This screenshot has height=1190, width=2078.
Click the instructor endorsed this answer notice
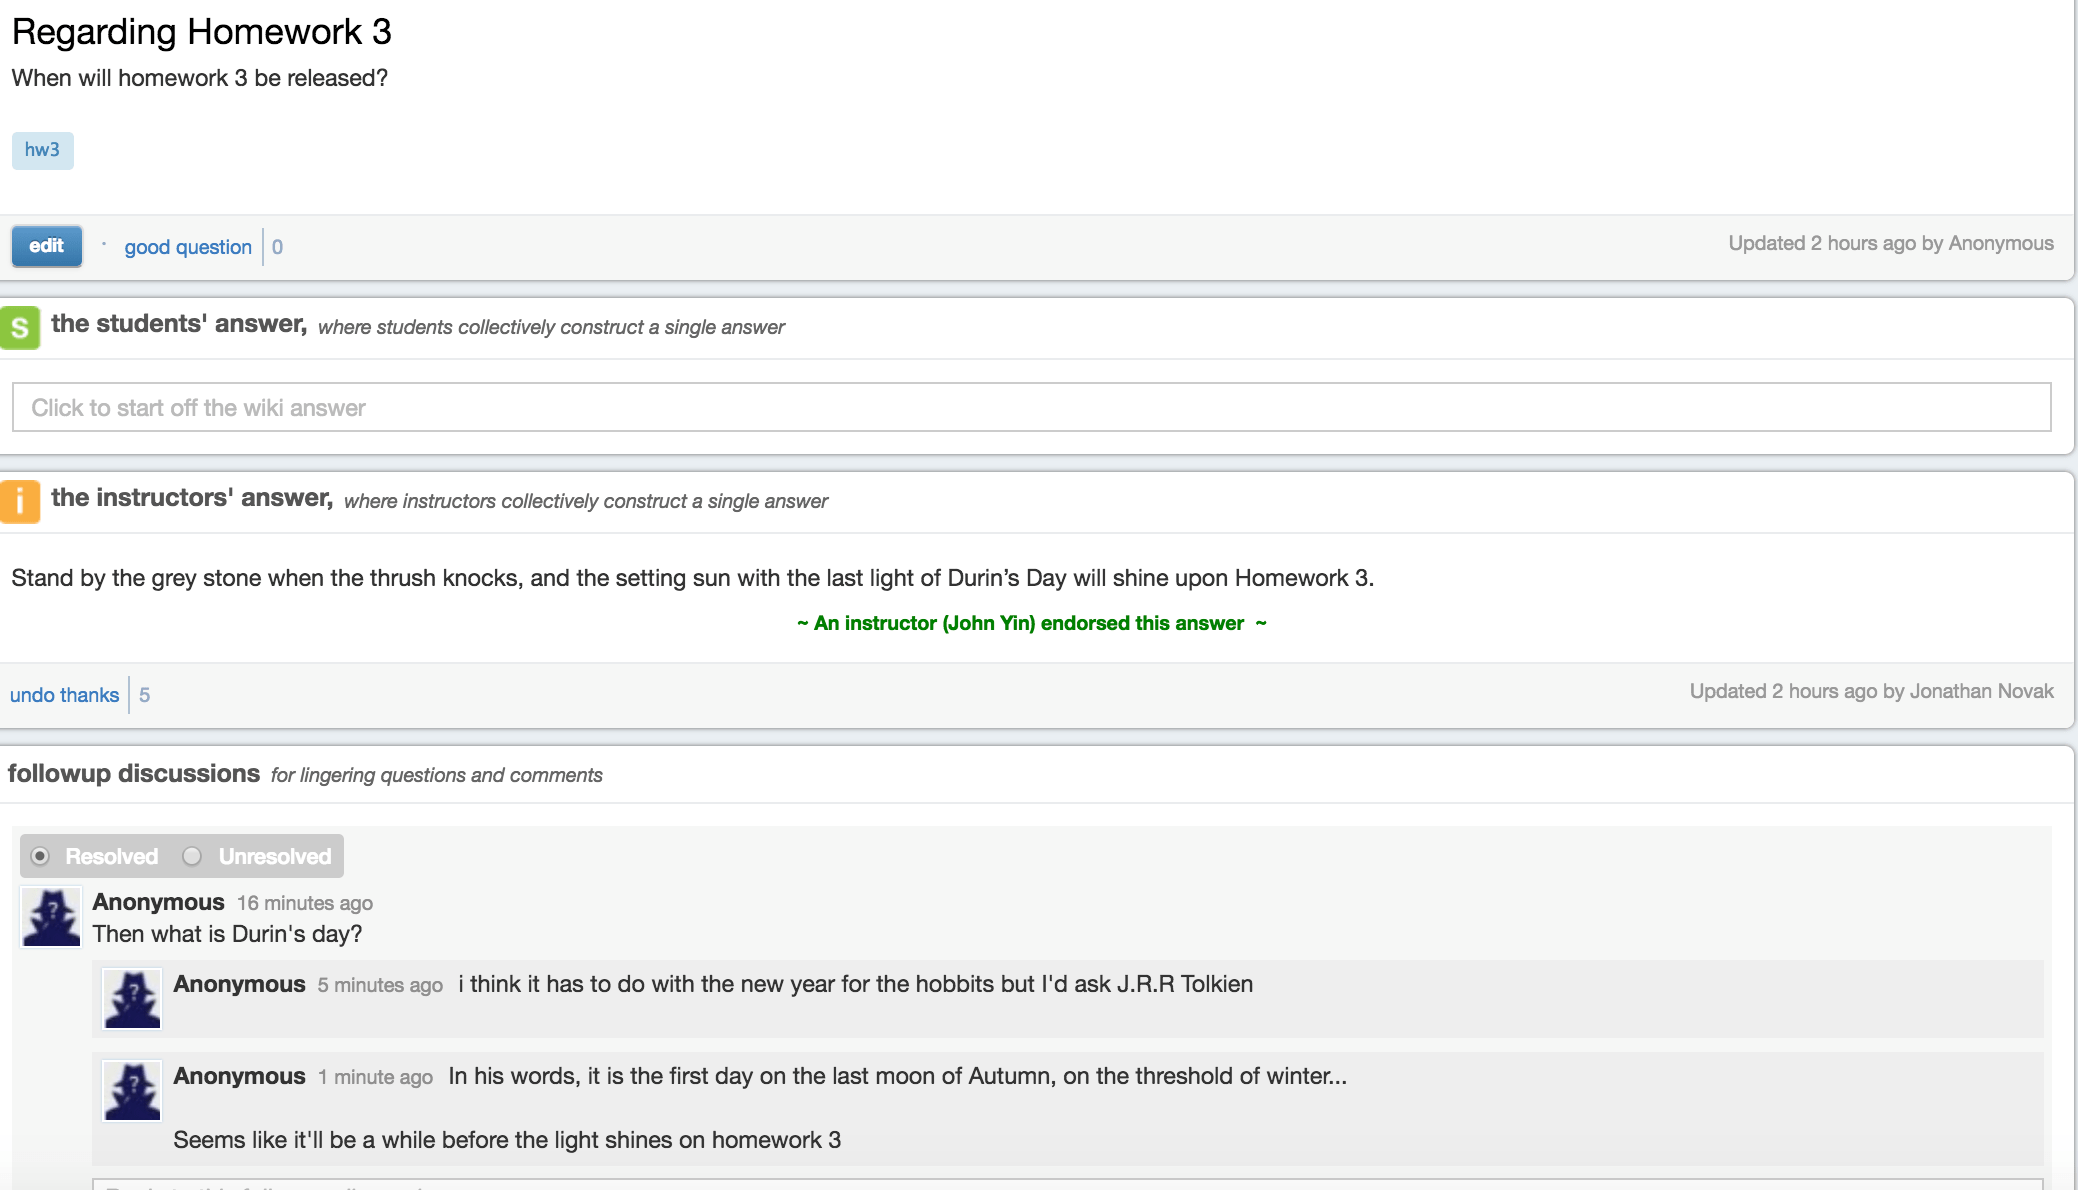click(1031, 623)
